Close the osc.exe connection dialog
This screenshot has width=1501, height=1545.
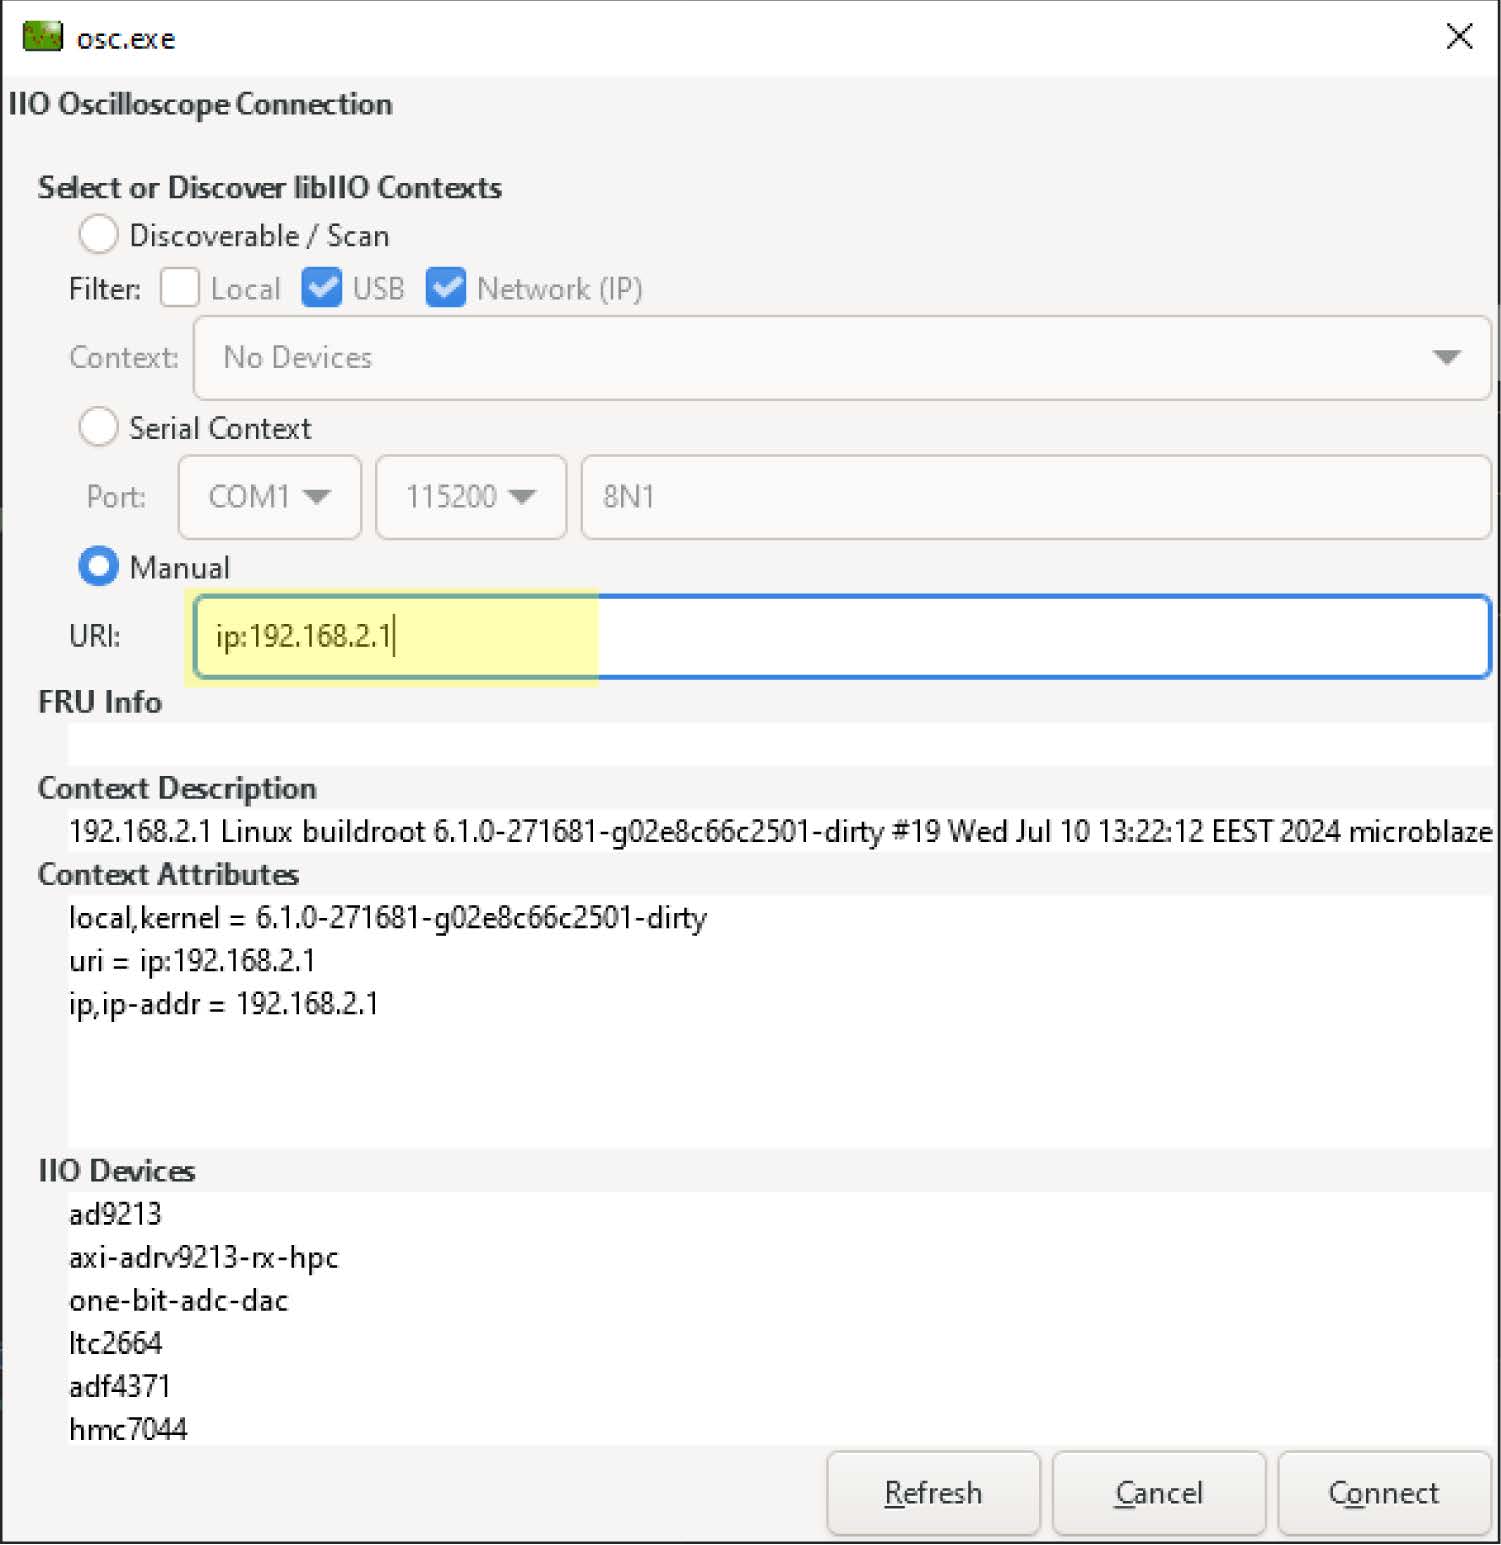1459,37
